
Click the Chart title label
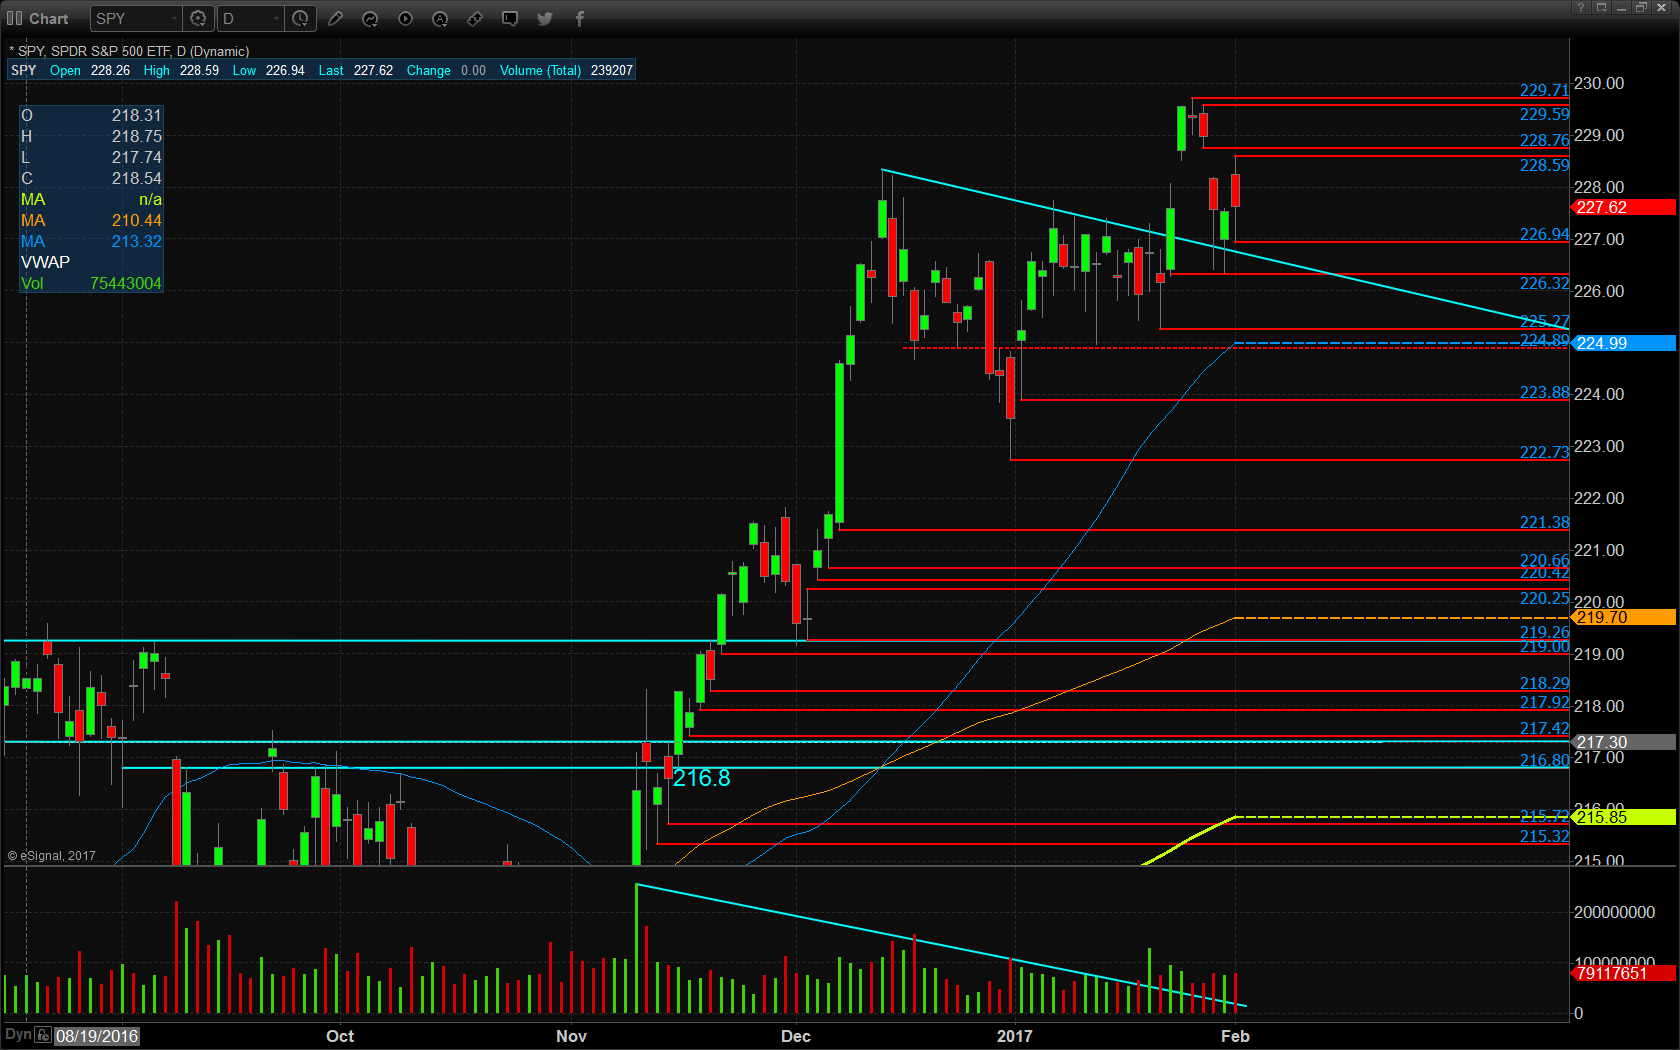tap(49, 18)
